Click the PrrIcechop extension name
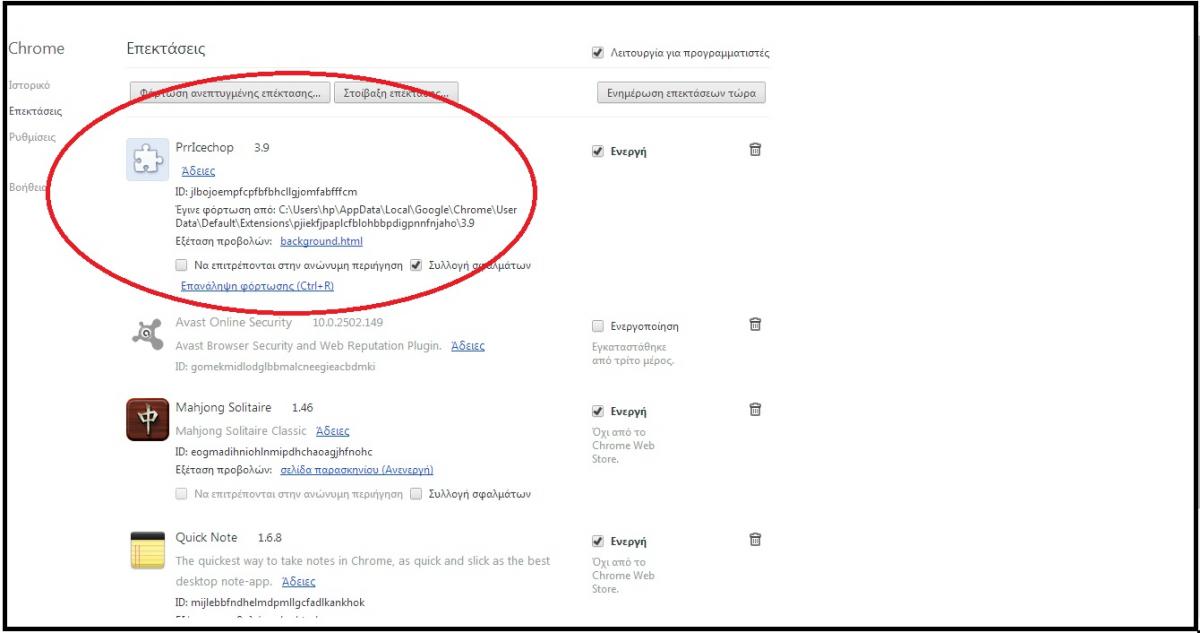Image resolution: width=1200 pixels, height=633 pixels. pos(204,147)
